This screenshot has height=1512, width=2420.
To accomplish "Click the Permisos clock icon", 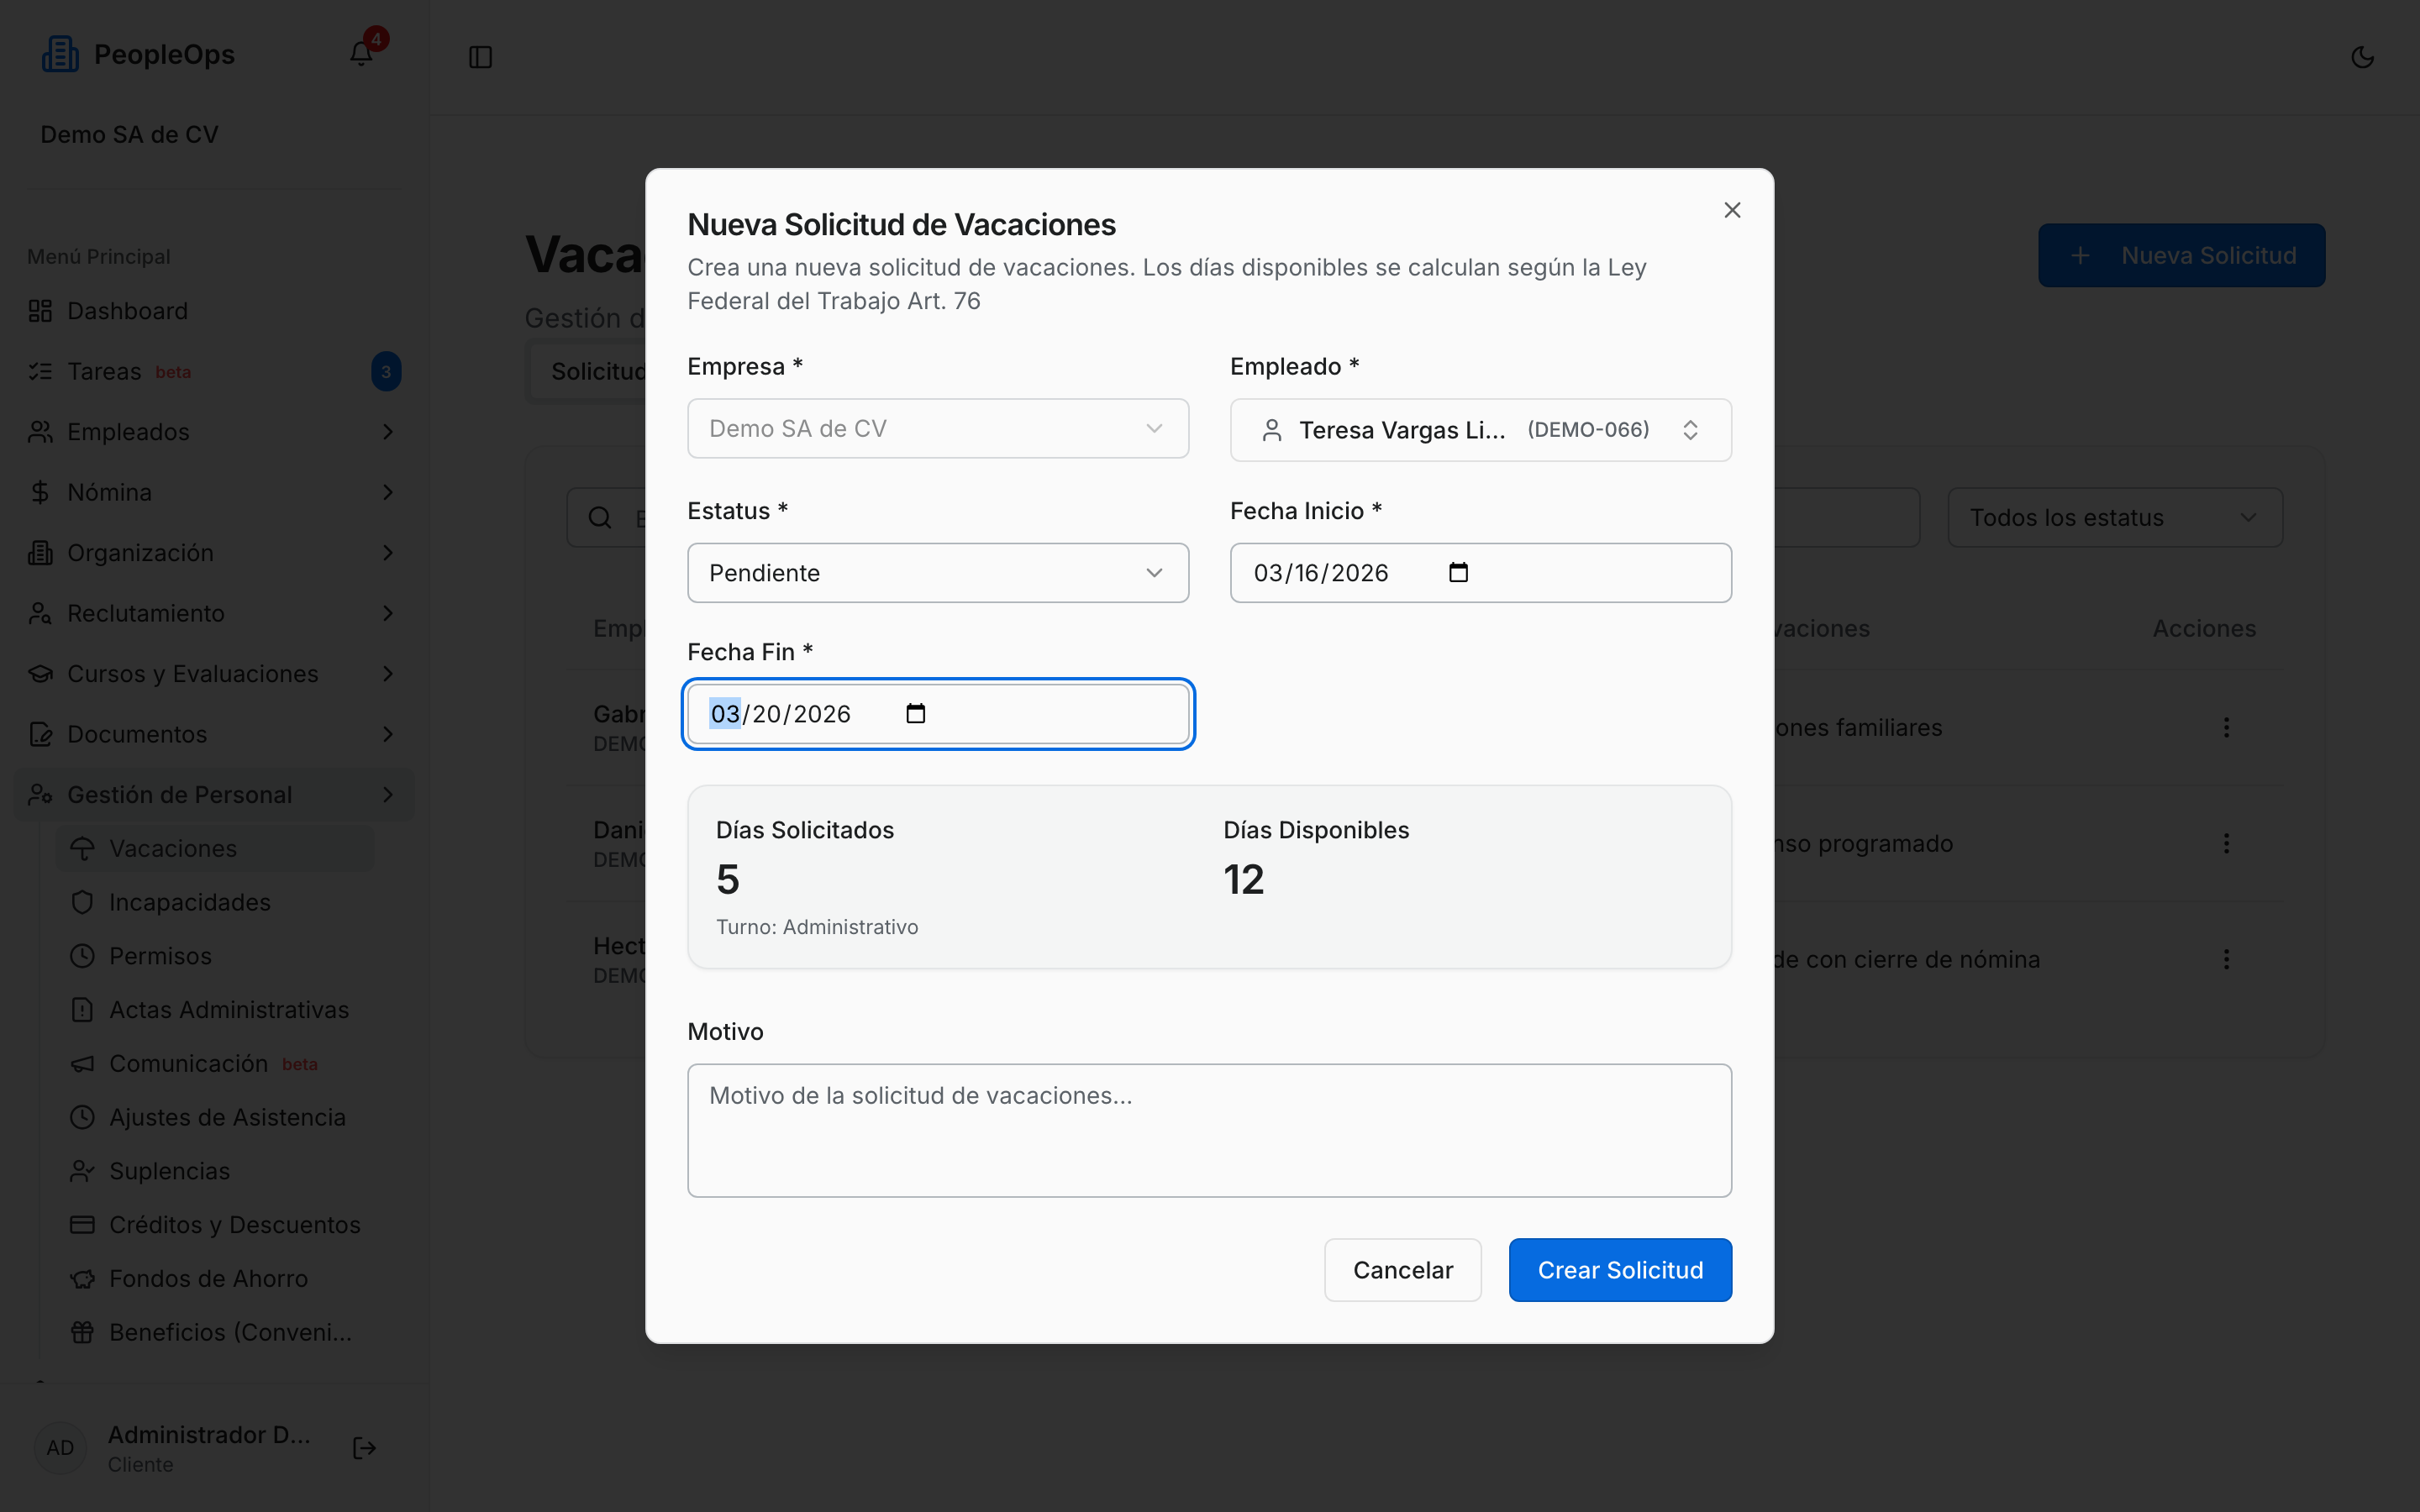I will click(82, 956).
